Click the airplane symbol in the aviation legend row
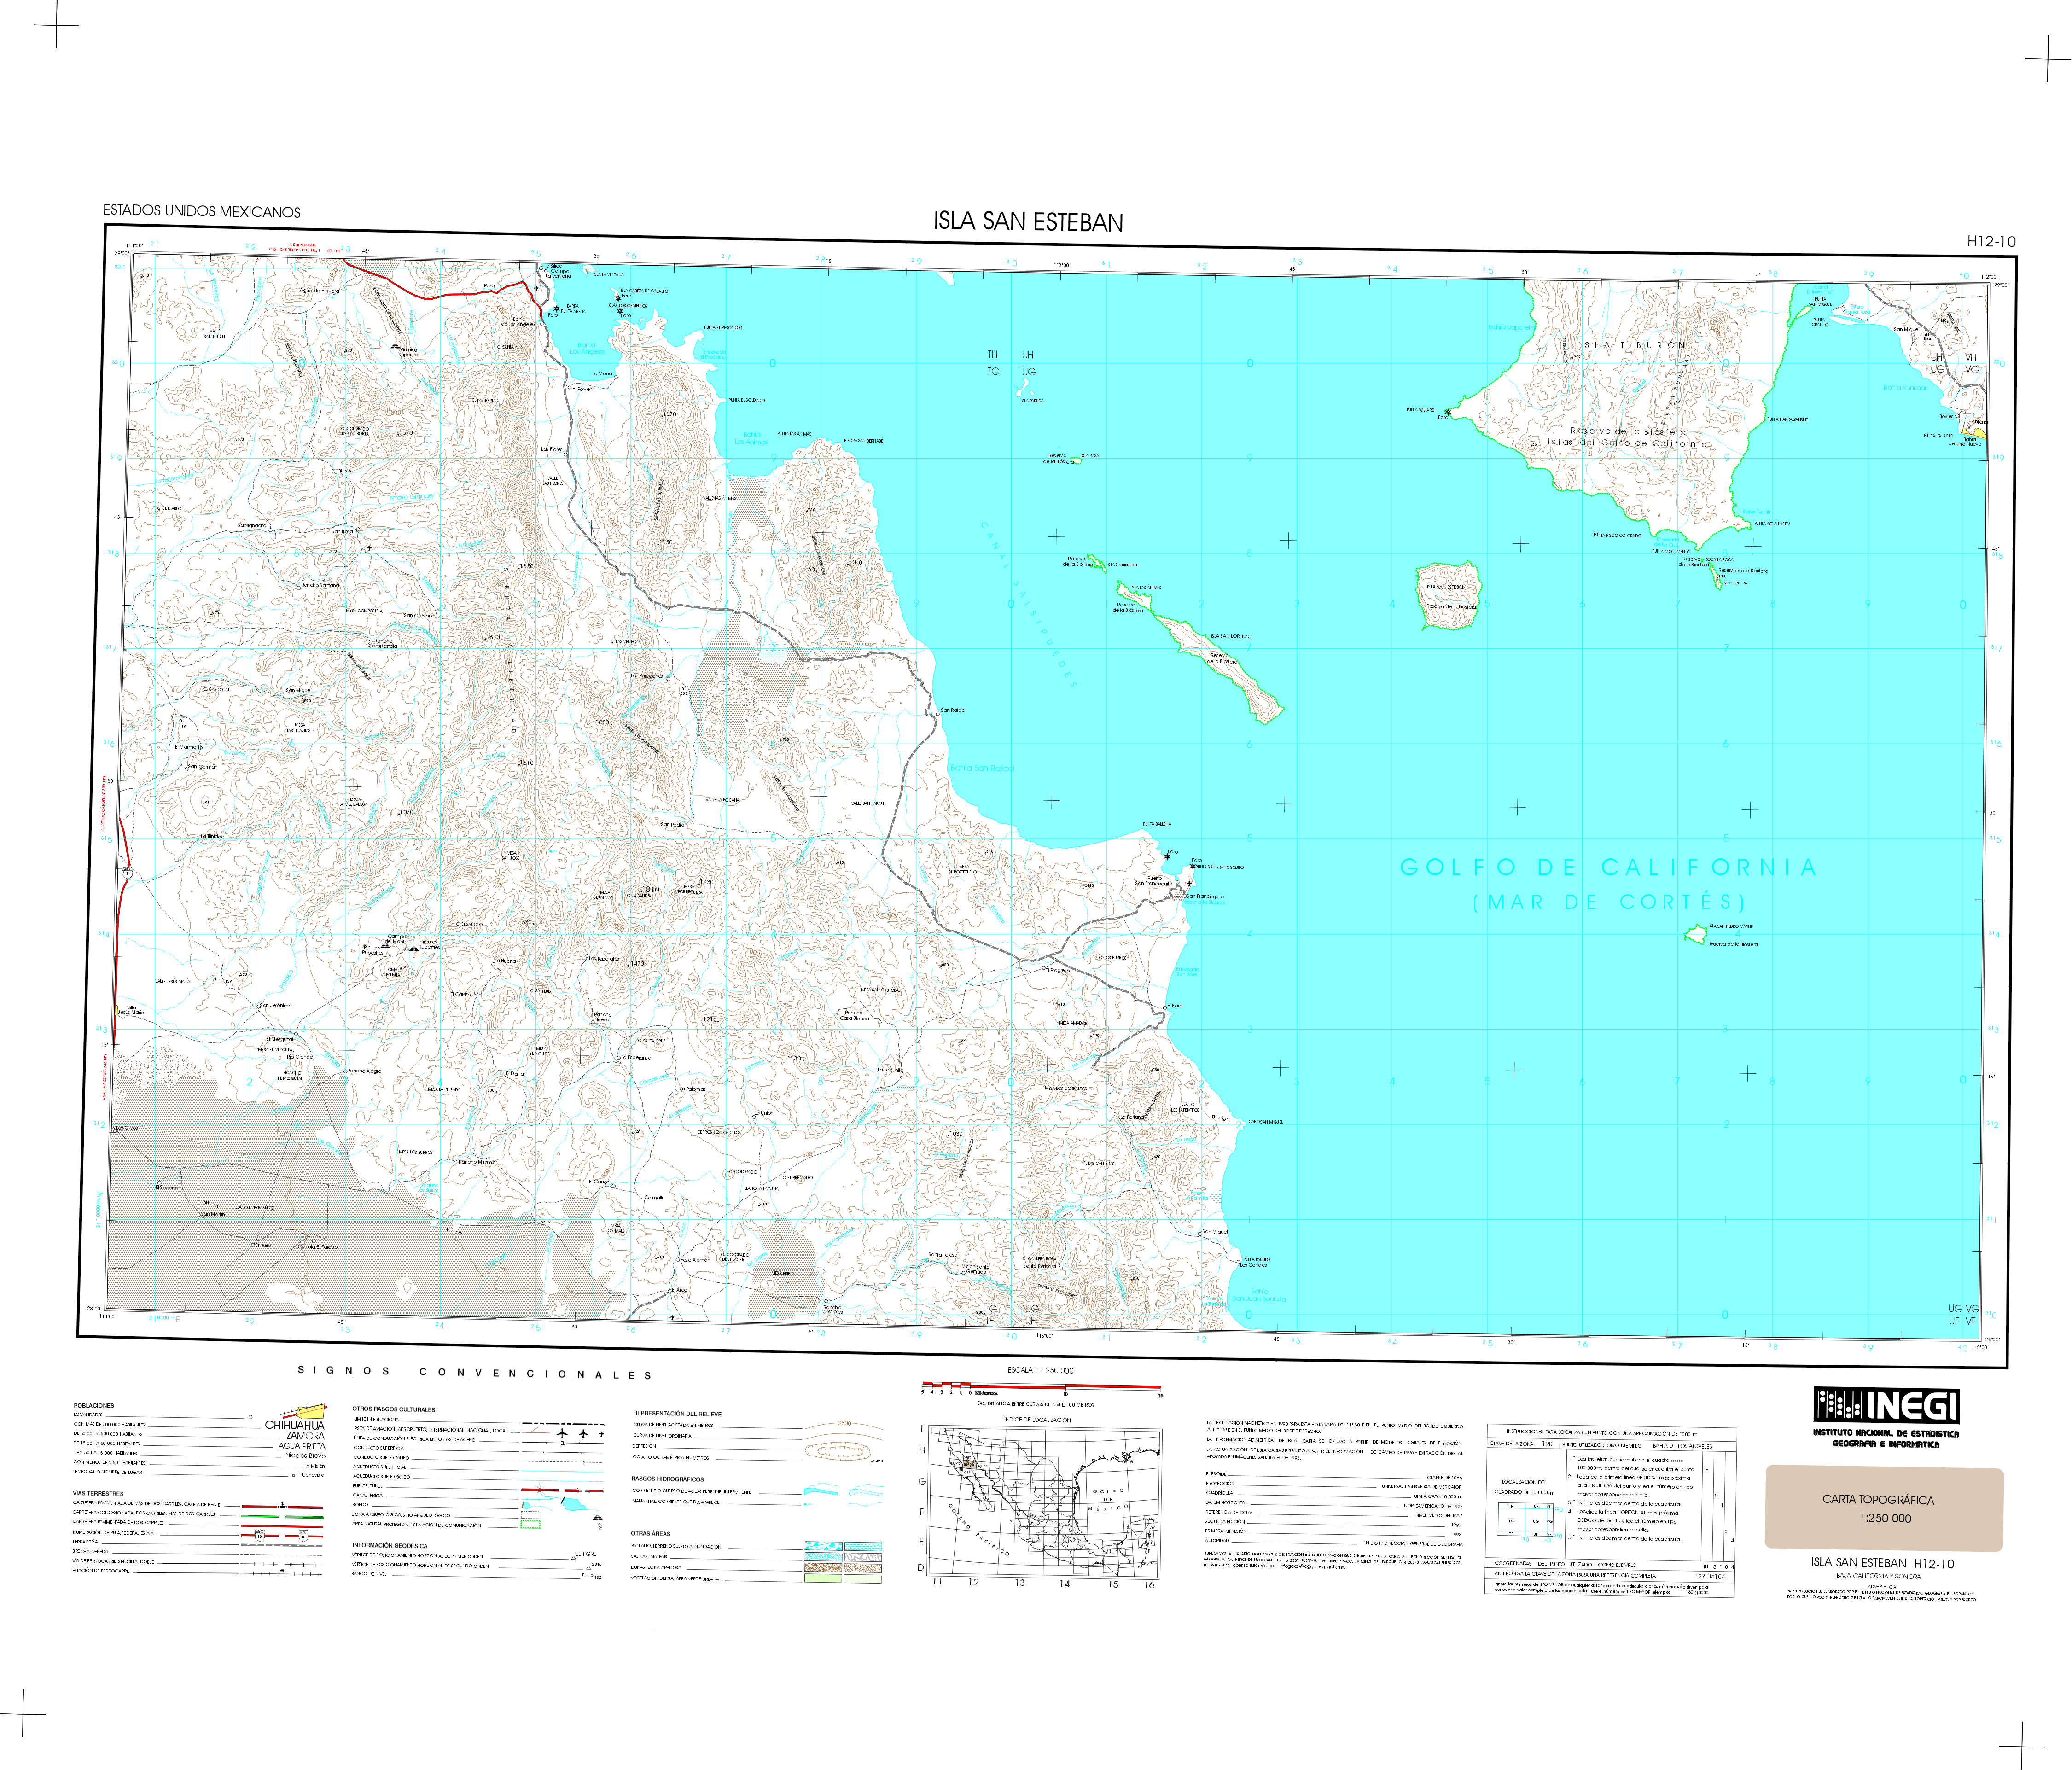Viewport: 2072px width, 1770px height. 562,1434
